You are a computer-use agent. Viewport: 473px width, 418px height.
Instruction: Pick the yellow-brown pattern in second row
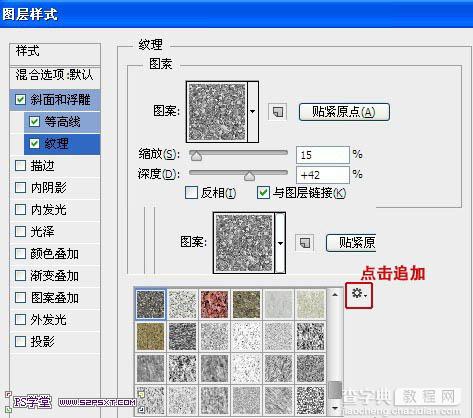[151, 336]
